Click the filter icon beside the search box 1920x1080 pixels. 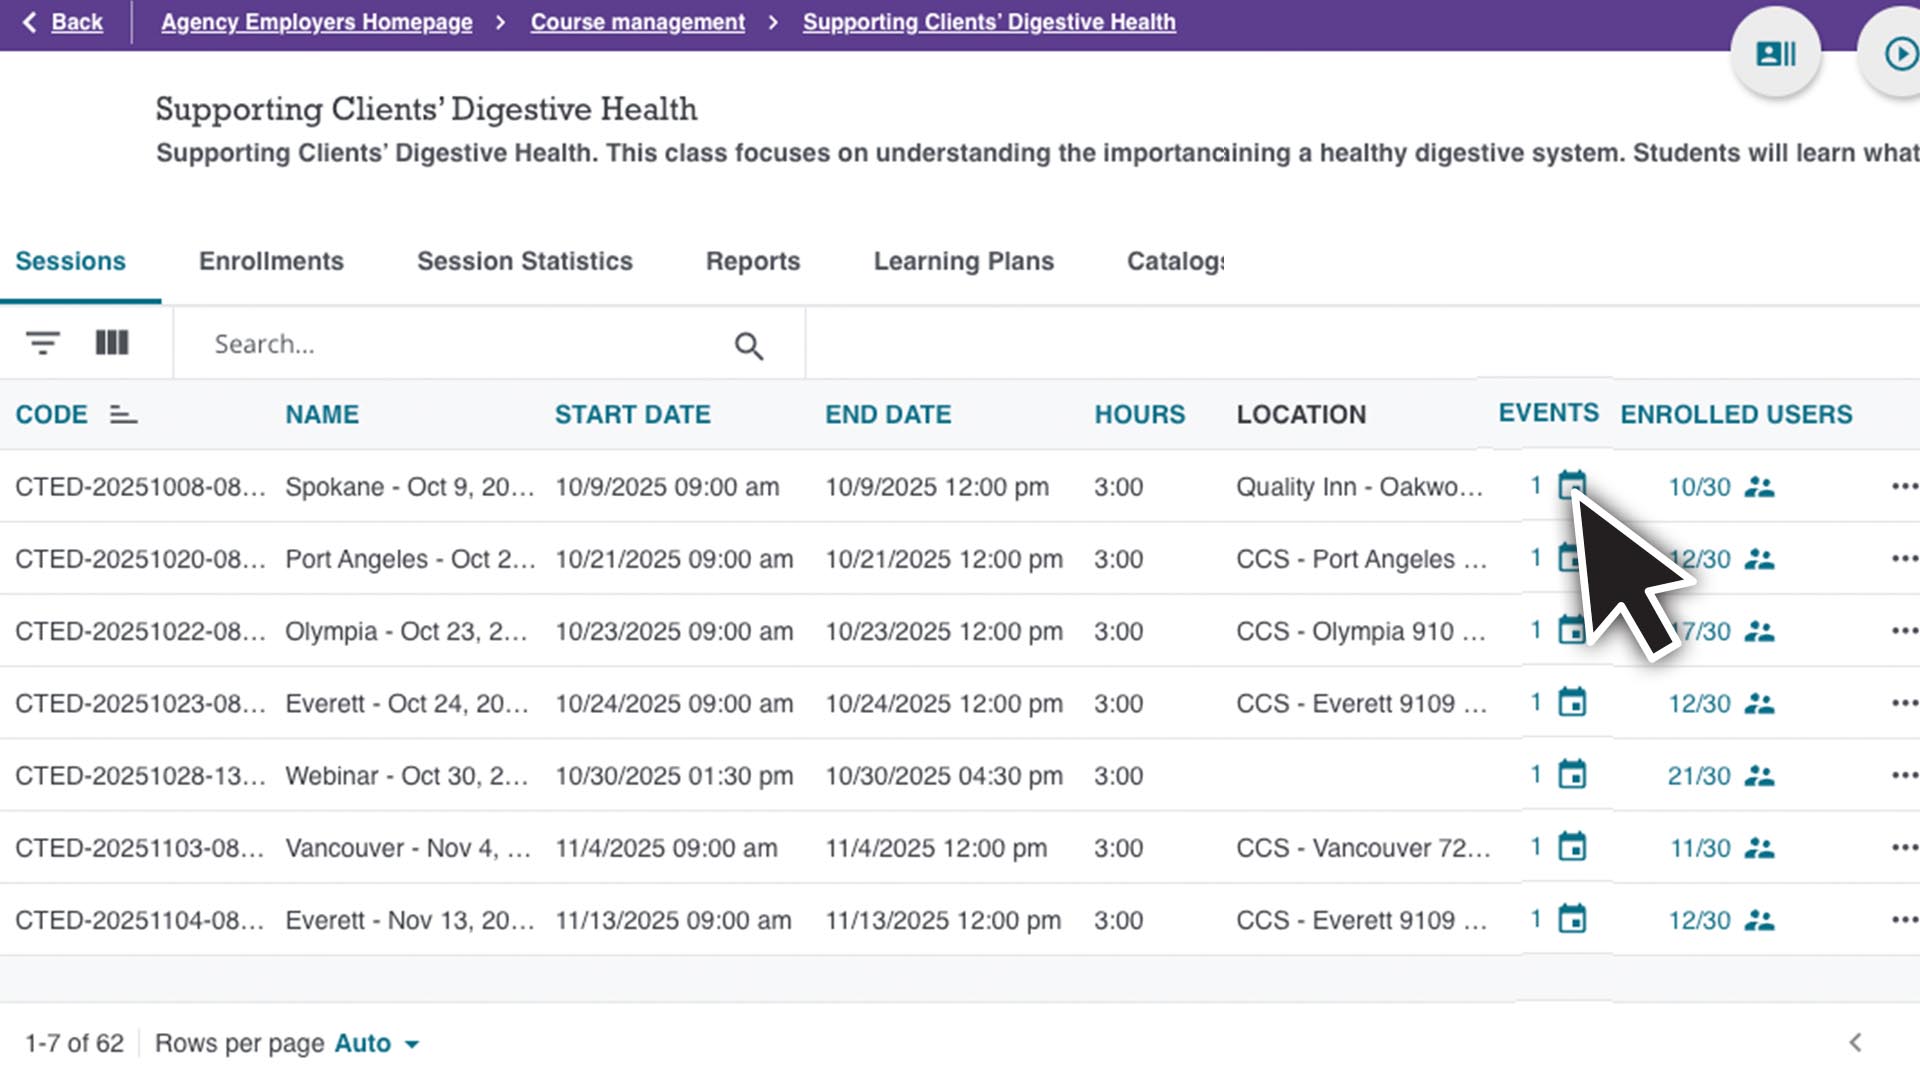pyautogui.click(x=42, y=343)
